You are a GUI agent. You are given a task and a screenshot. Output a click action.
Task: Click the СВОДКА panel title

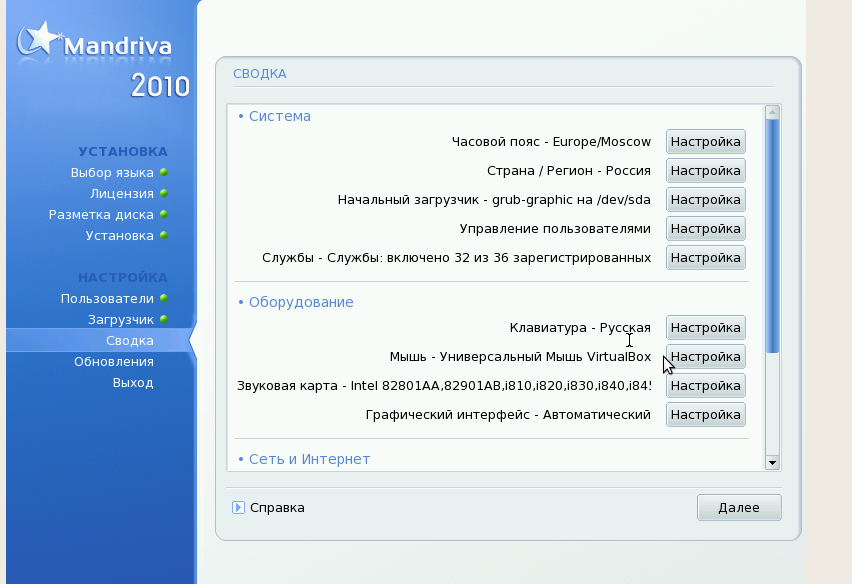[x=260, y=74]
